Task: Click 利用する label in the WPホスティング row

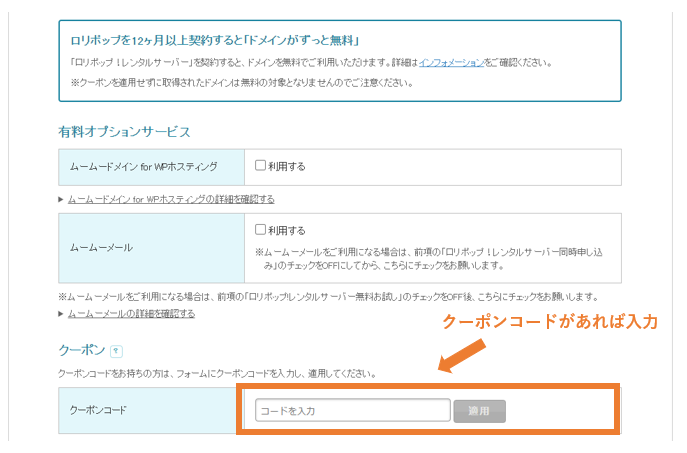Action: coord(287,166)
